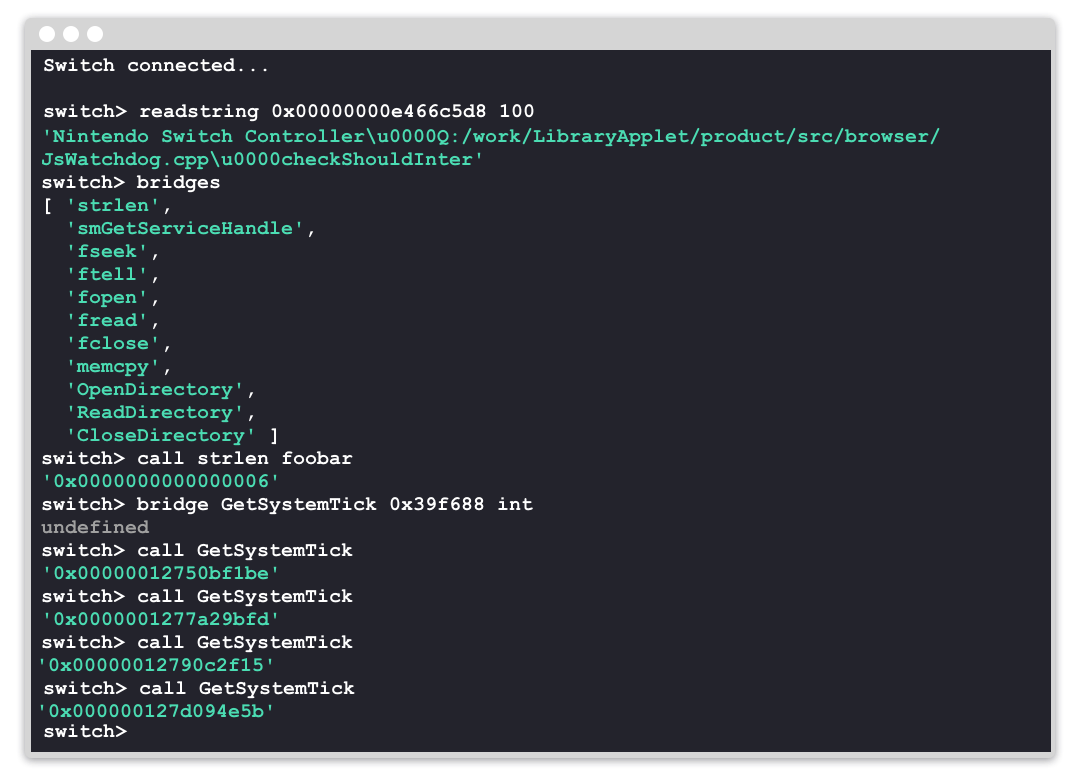The width and height of the screenshot is (1079, 775).
Task: Select 'ReadDirectory' in the bridges list
Action: (x=155, y=413)
